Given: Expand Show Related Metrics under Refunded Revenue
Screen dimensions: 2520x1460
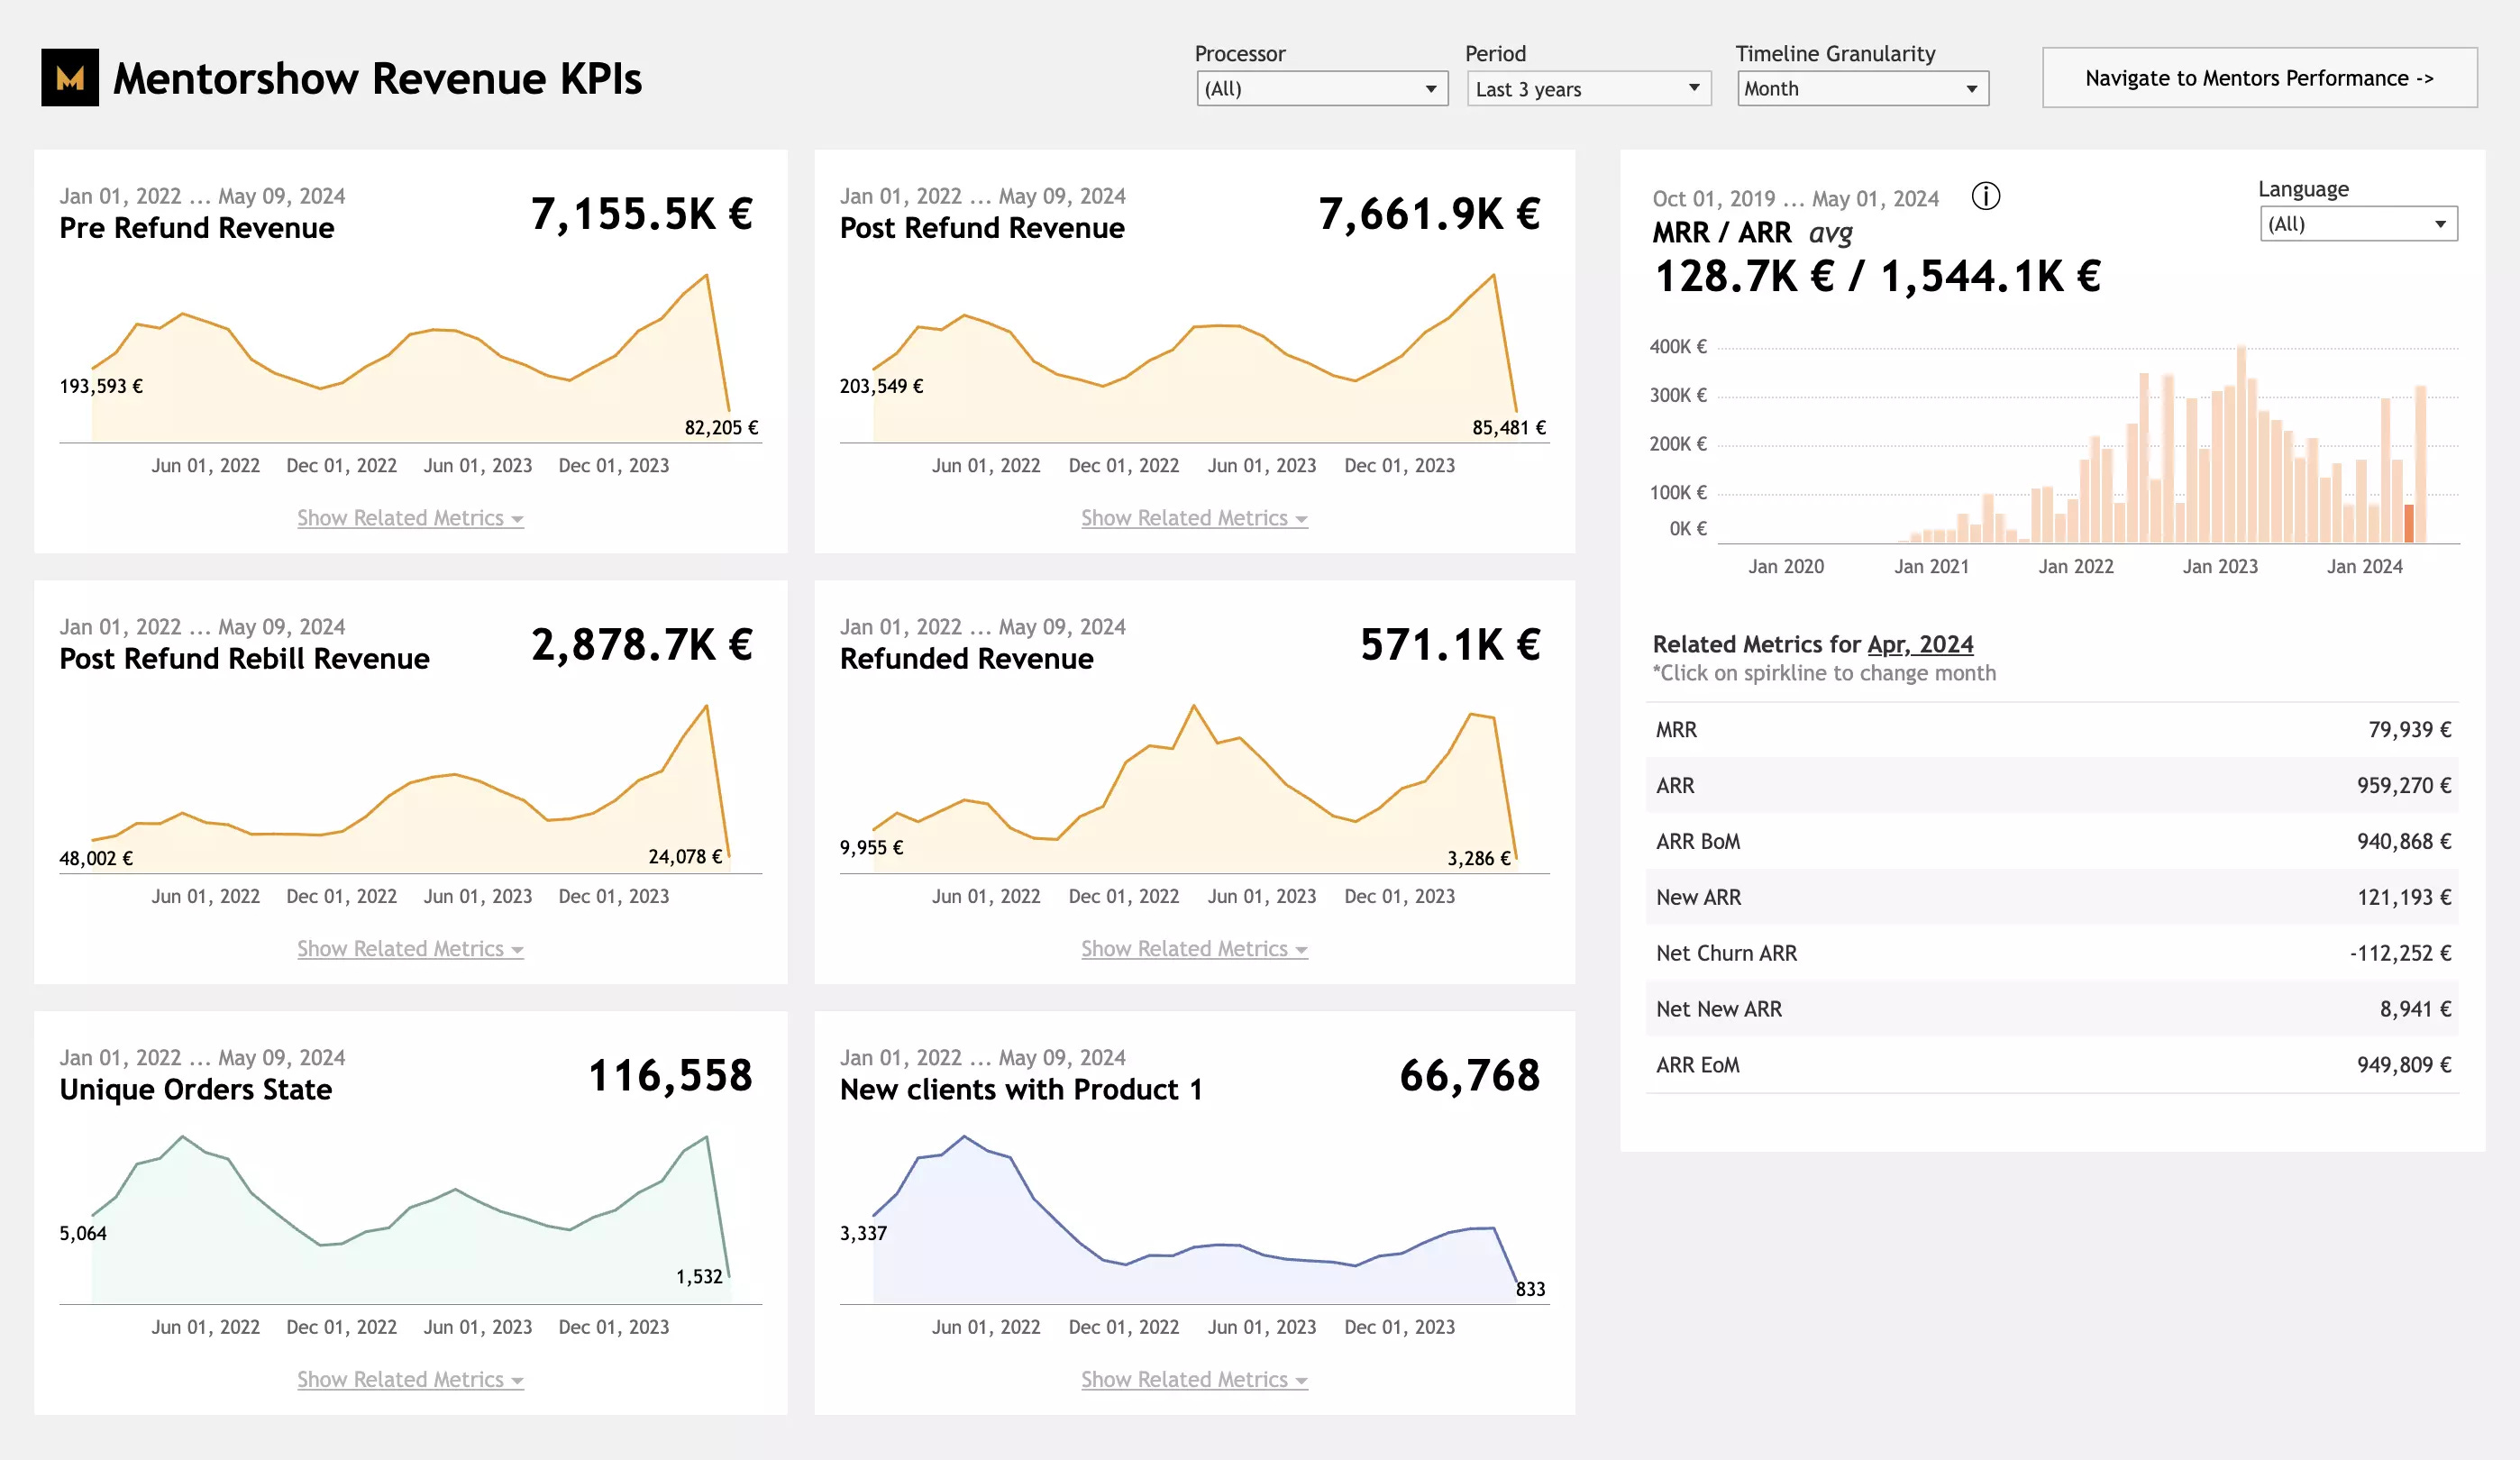Looking at the screenshot, I should click(1193, 949).
